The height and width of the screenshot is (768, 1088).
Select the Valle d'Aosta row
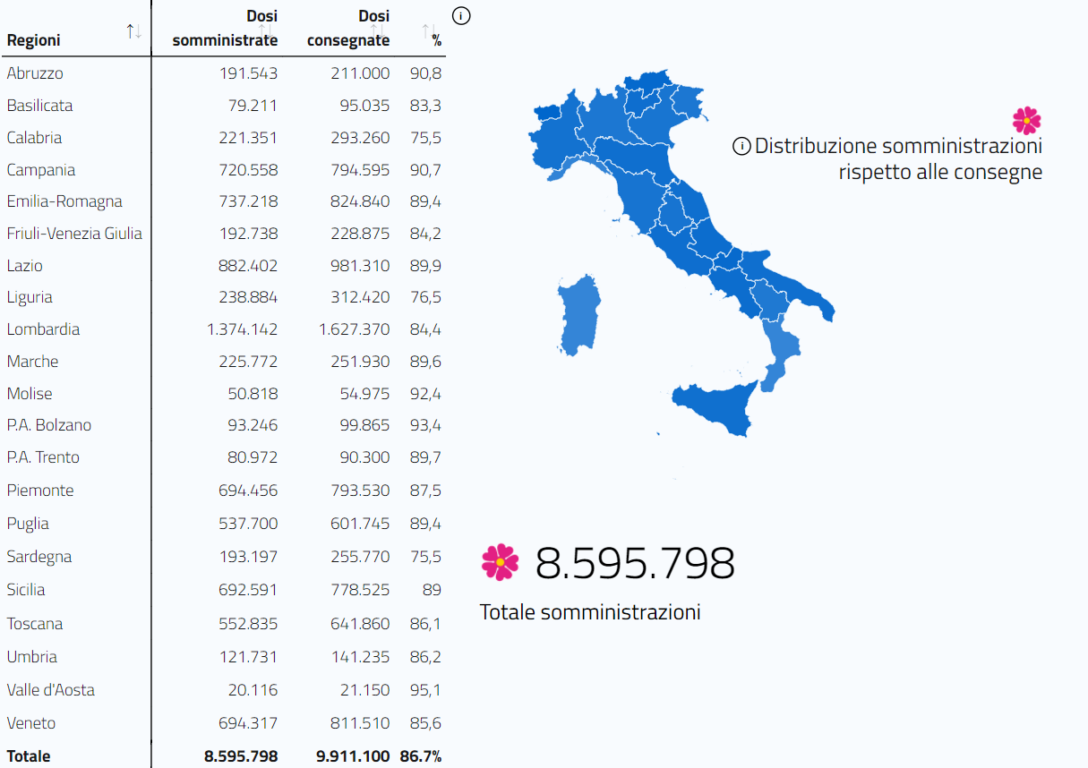coord(223,690)
